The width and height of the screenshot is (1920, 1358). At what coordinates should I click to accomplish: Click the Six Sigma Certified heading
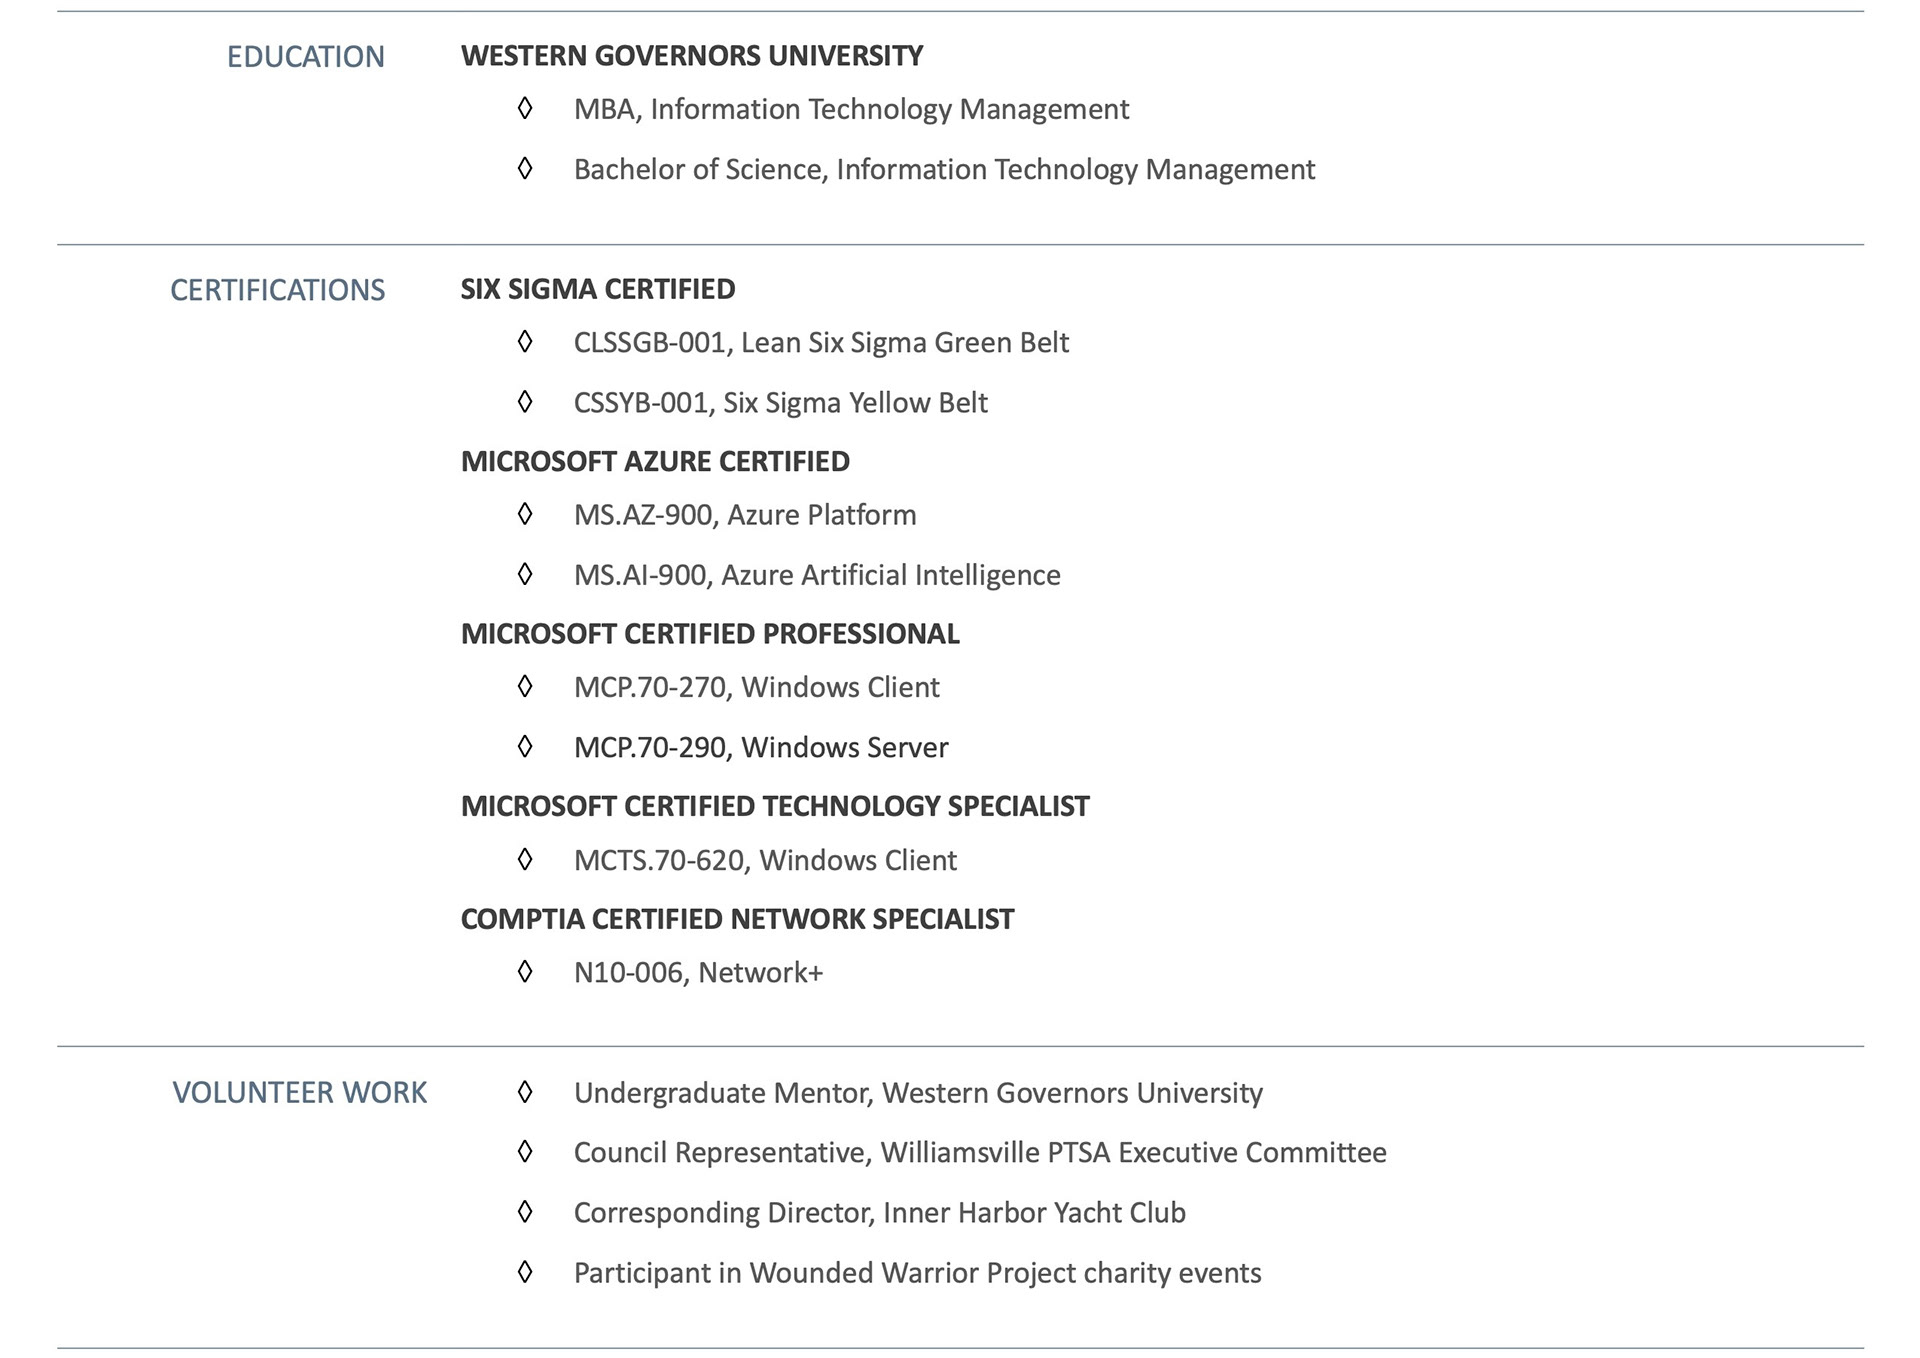[x=597, y=289]
